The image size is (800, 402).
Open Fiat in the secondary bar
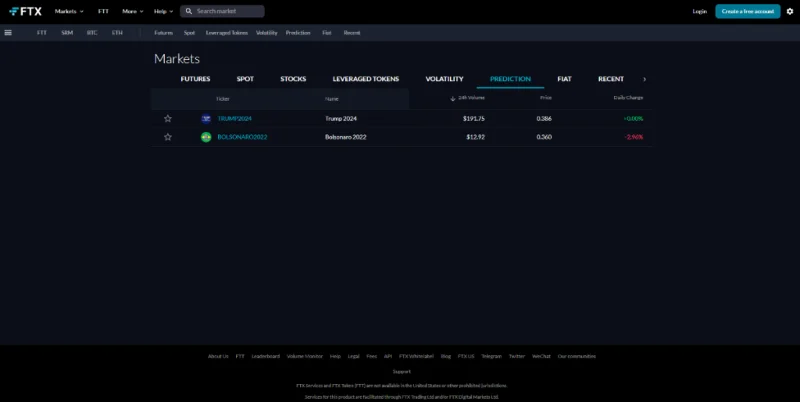(327, 33)
